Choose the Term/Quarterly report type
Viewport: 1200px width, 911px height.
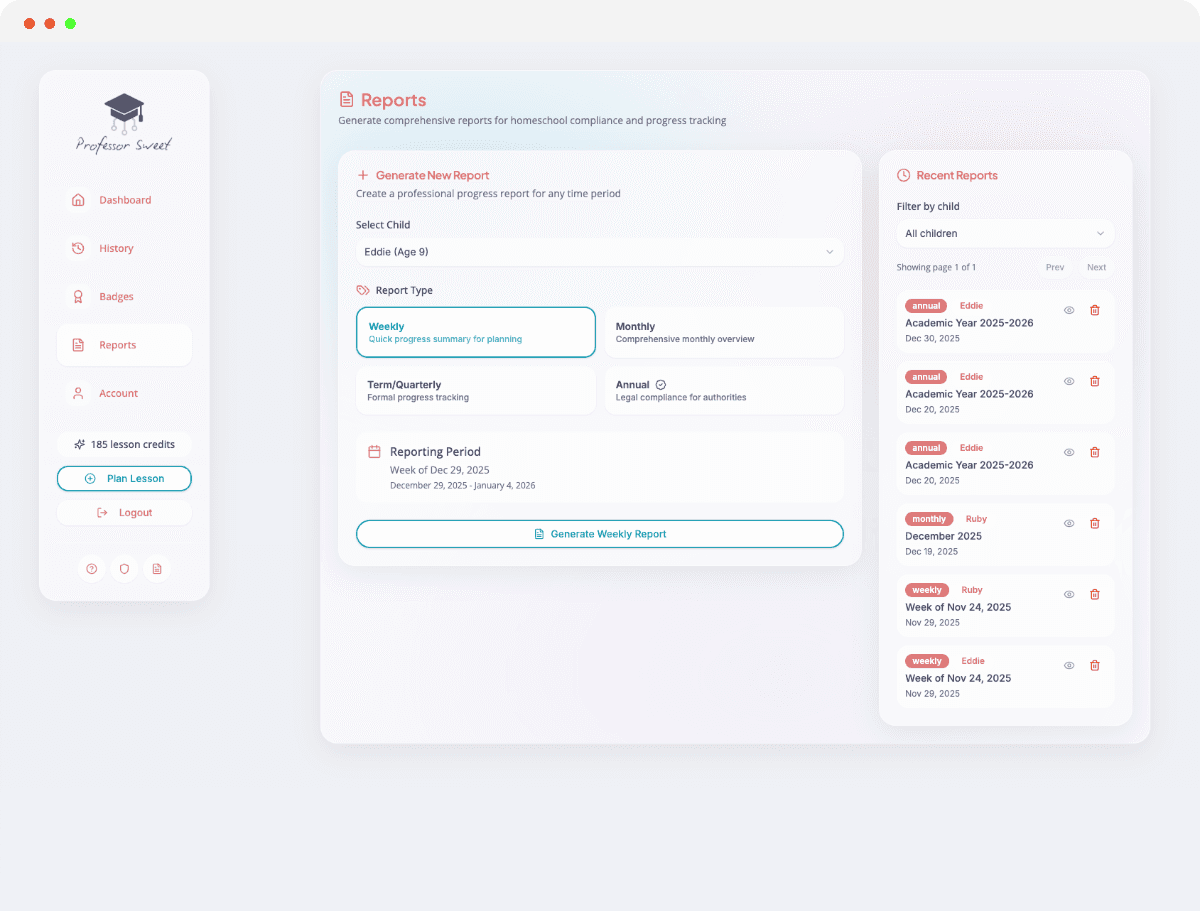click(475, 390)
